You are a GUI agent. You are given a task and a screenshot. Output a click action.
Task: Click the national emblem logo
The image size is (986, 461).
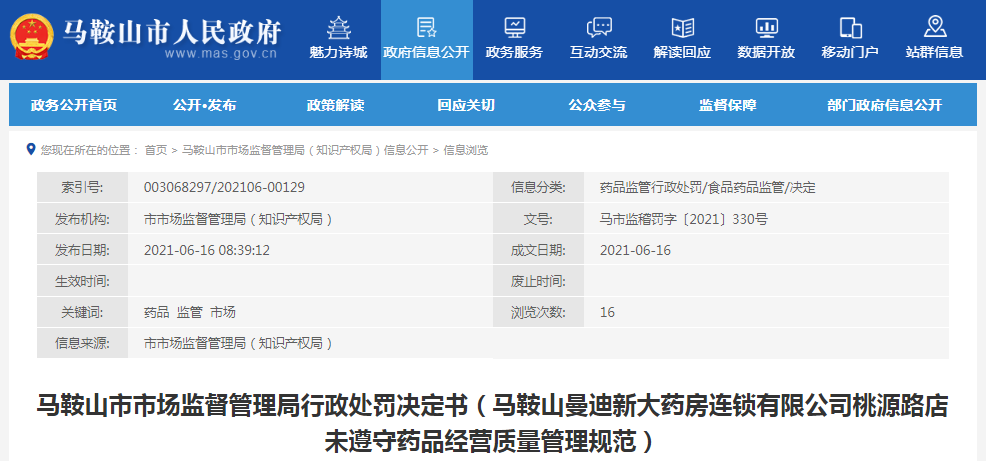(33, 38)
